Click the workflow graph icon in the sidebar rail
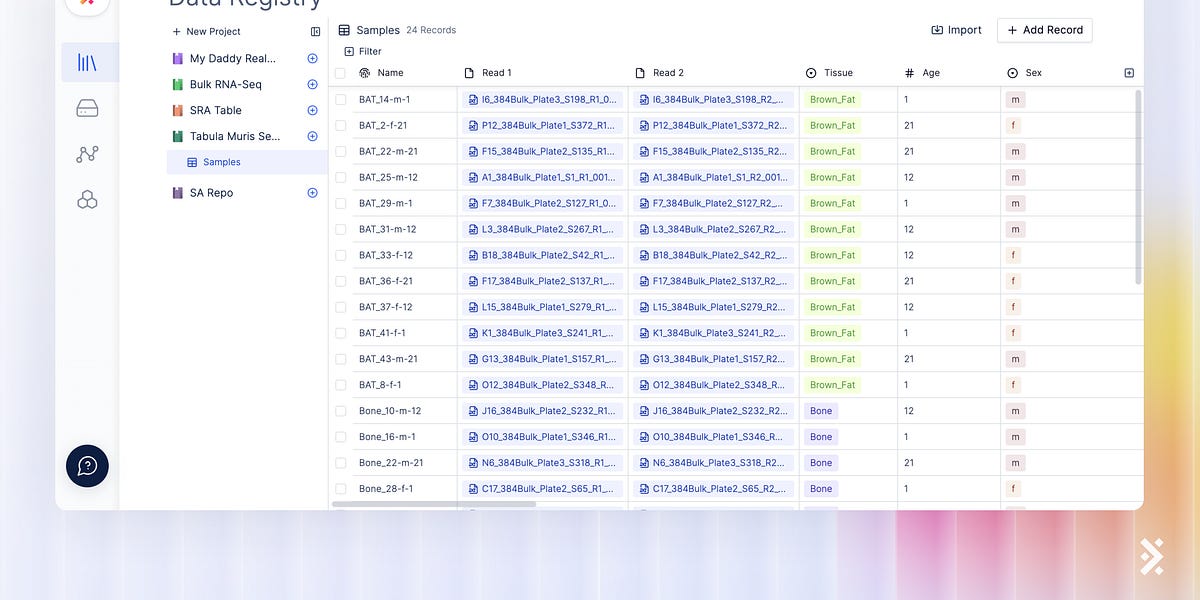 [87, 154]
